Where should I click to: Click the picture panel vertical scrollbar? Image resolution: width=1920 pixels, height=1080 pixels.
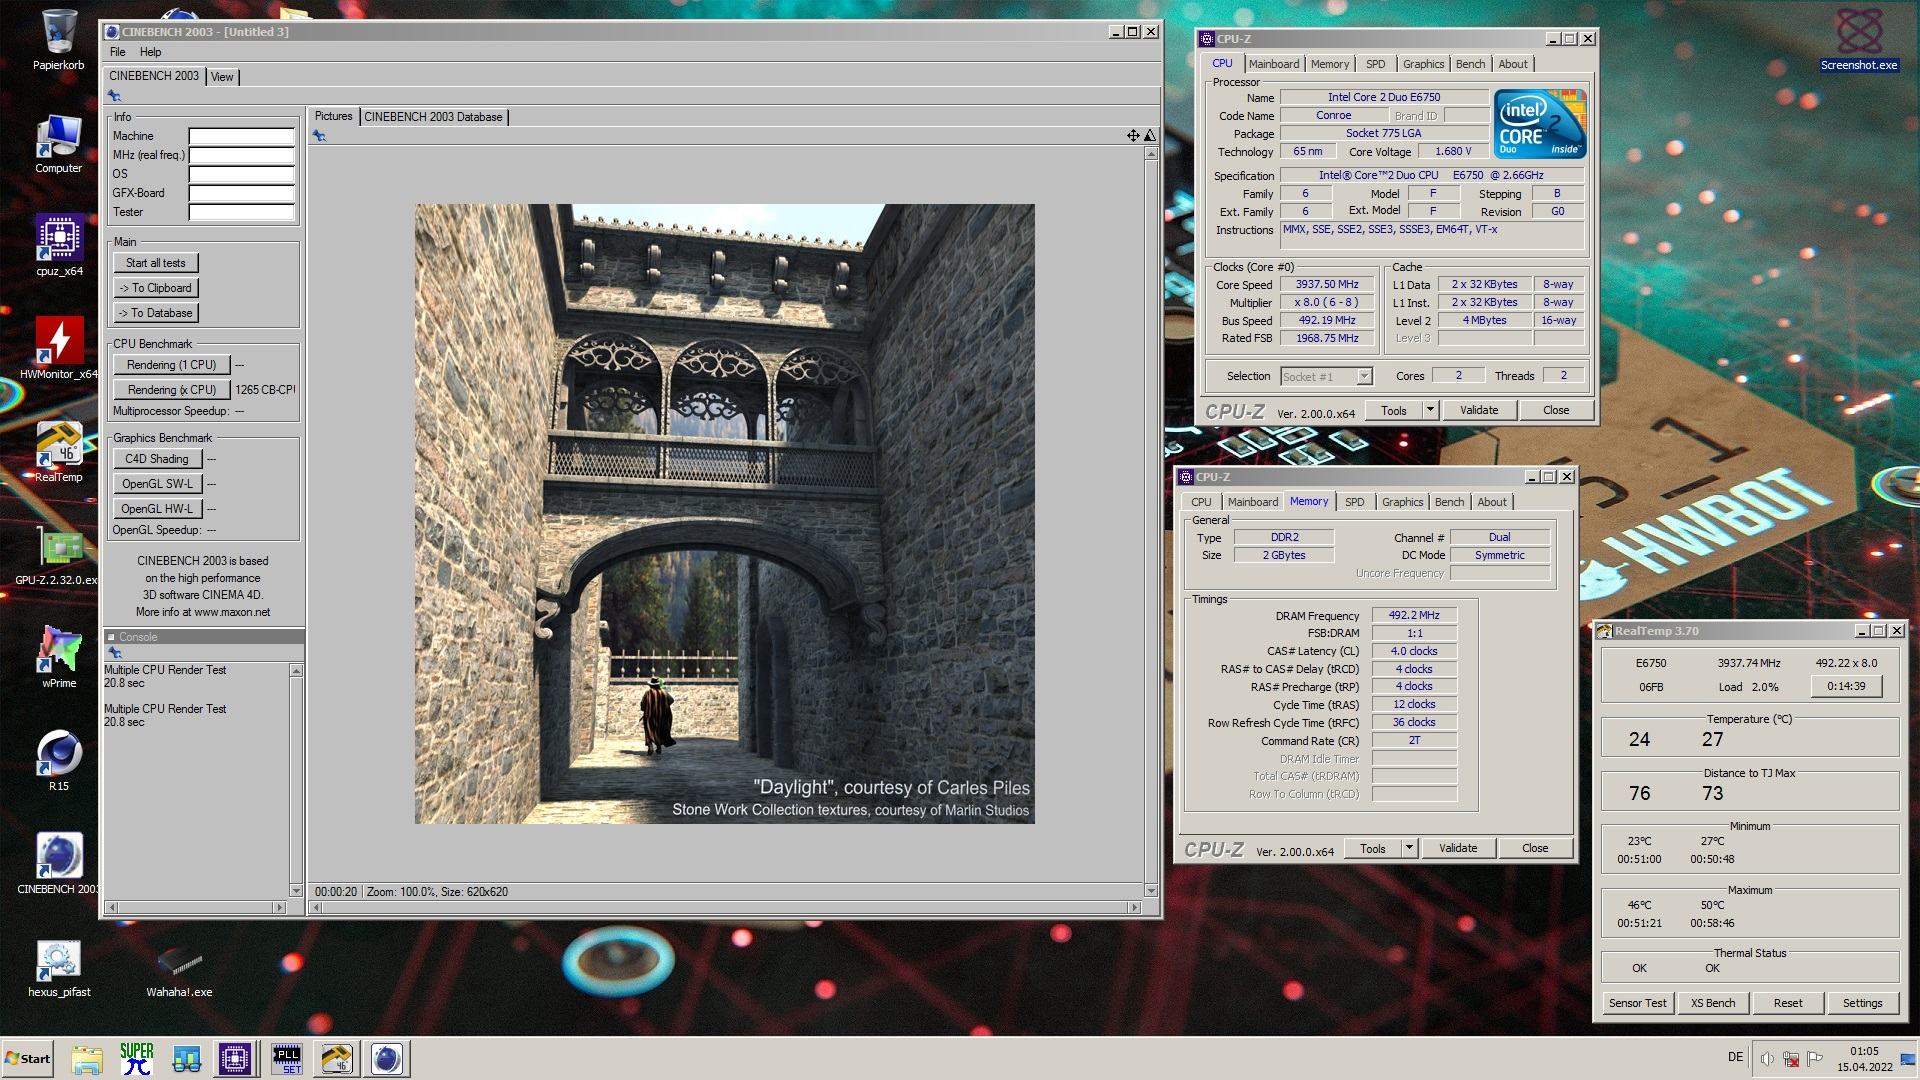click(x=1151, y=522)
